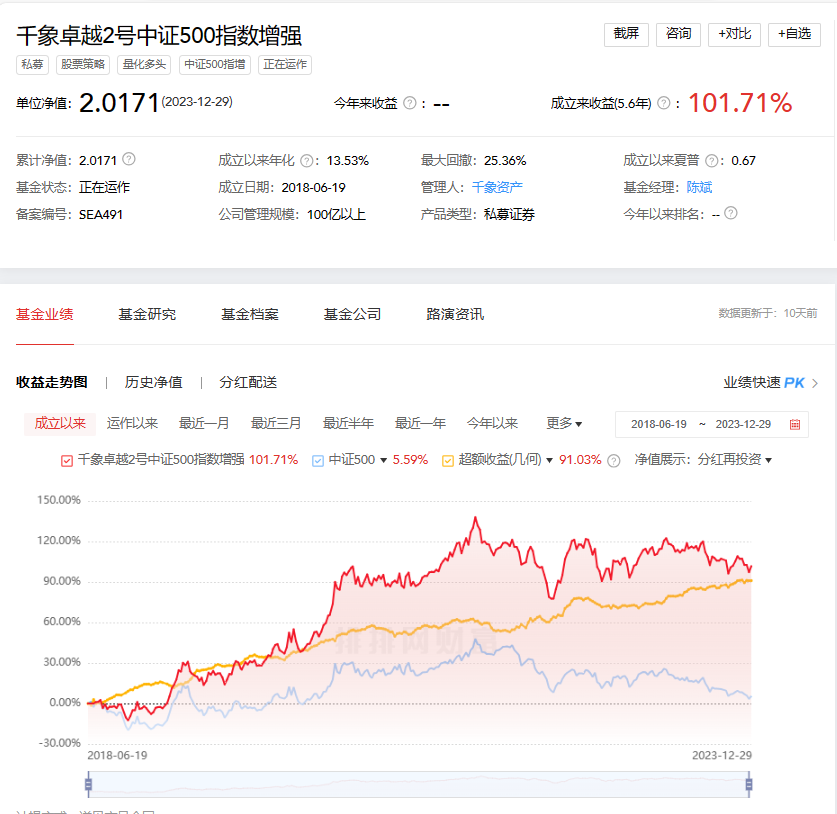The height and width of the screenshot is (814, 837).
Task: Click left handle of chart range slider
Action: pos(89,784)
